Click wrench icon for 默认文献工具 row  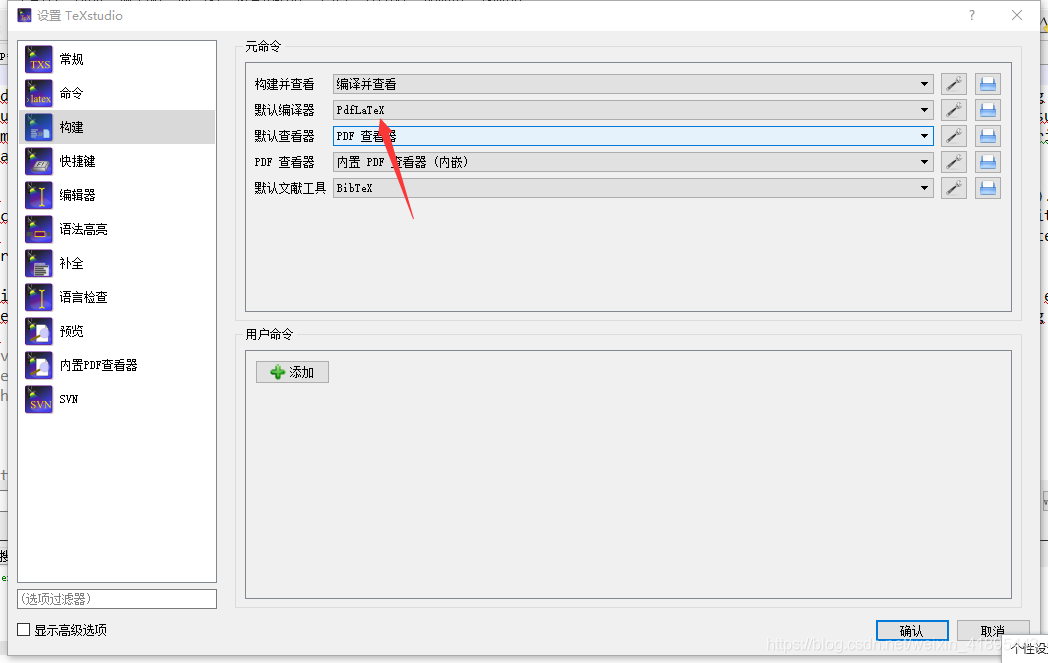(x=954, y=188)
